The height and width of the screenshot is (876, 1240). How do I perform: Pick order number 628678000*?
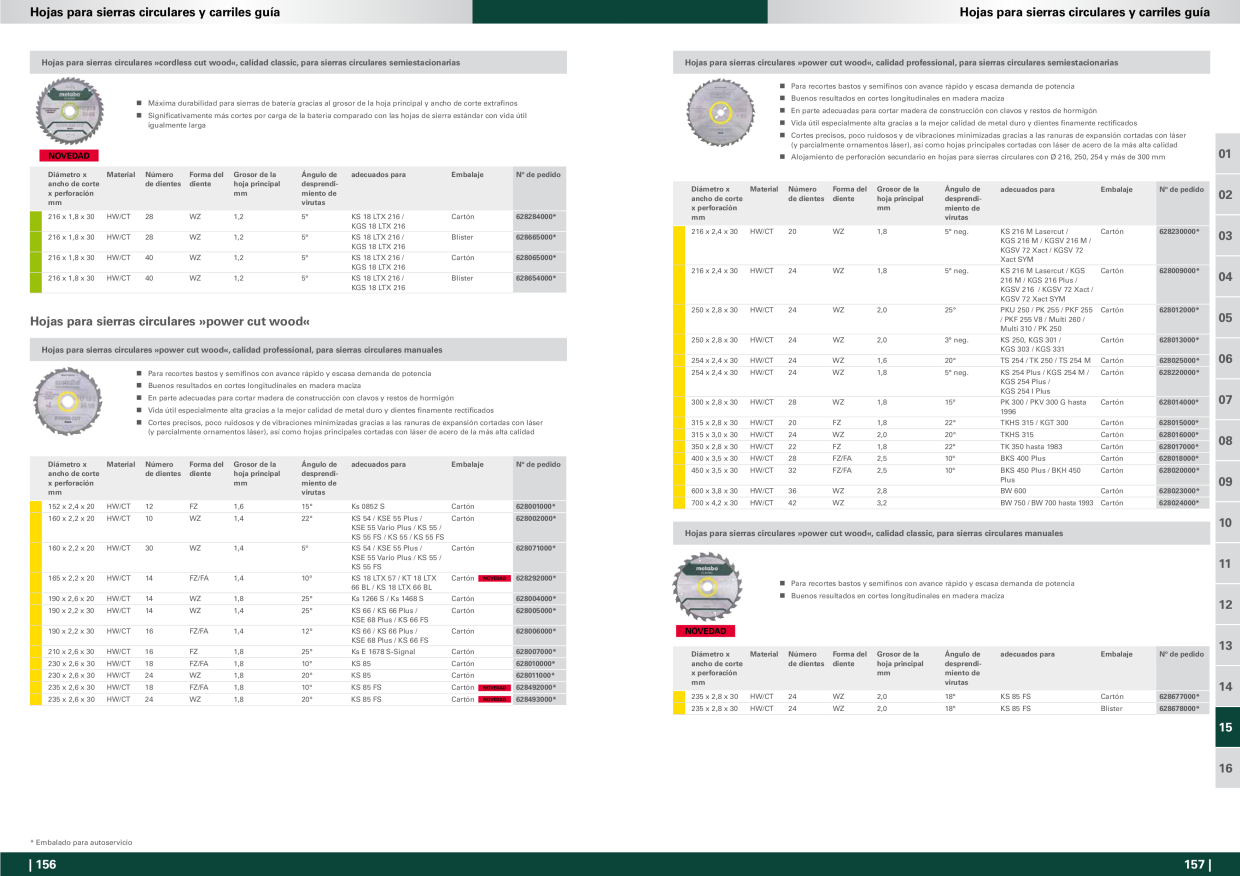point(1179,709)
